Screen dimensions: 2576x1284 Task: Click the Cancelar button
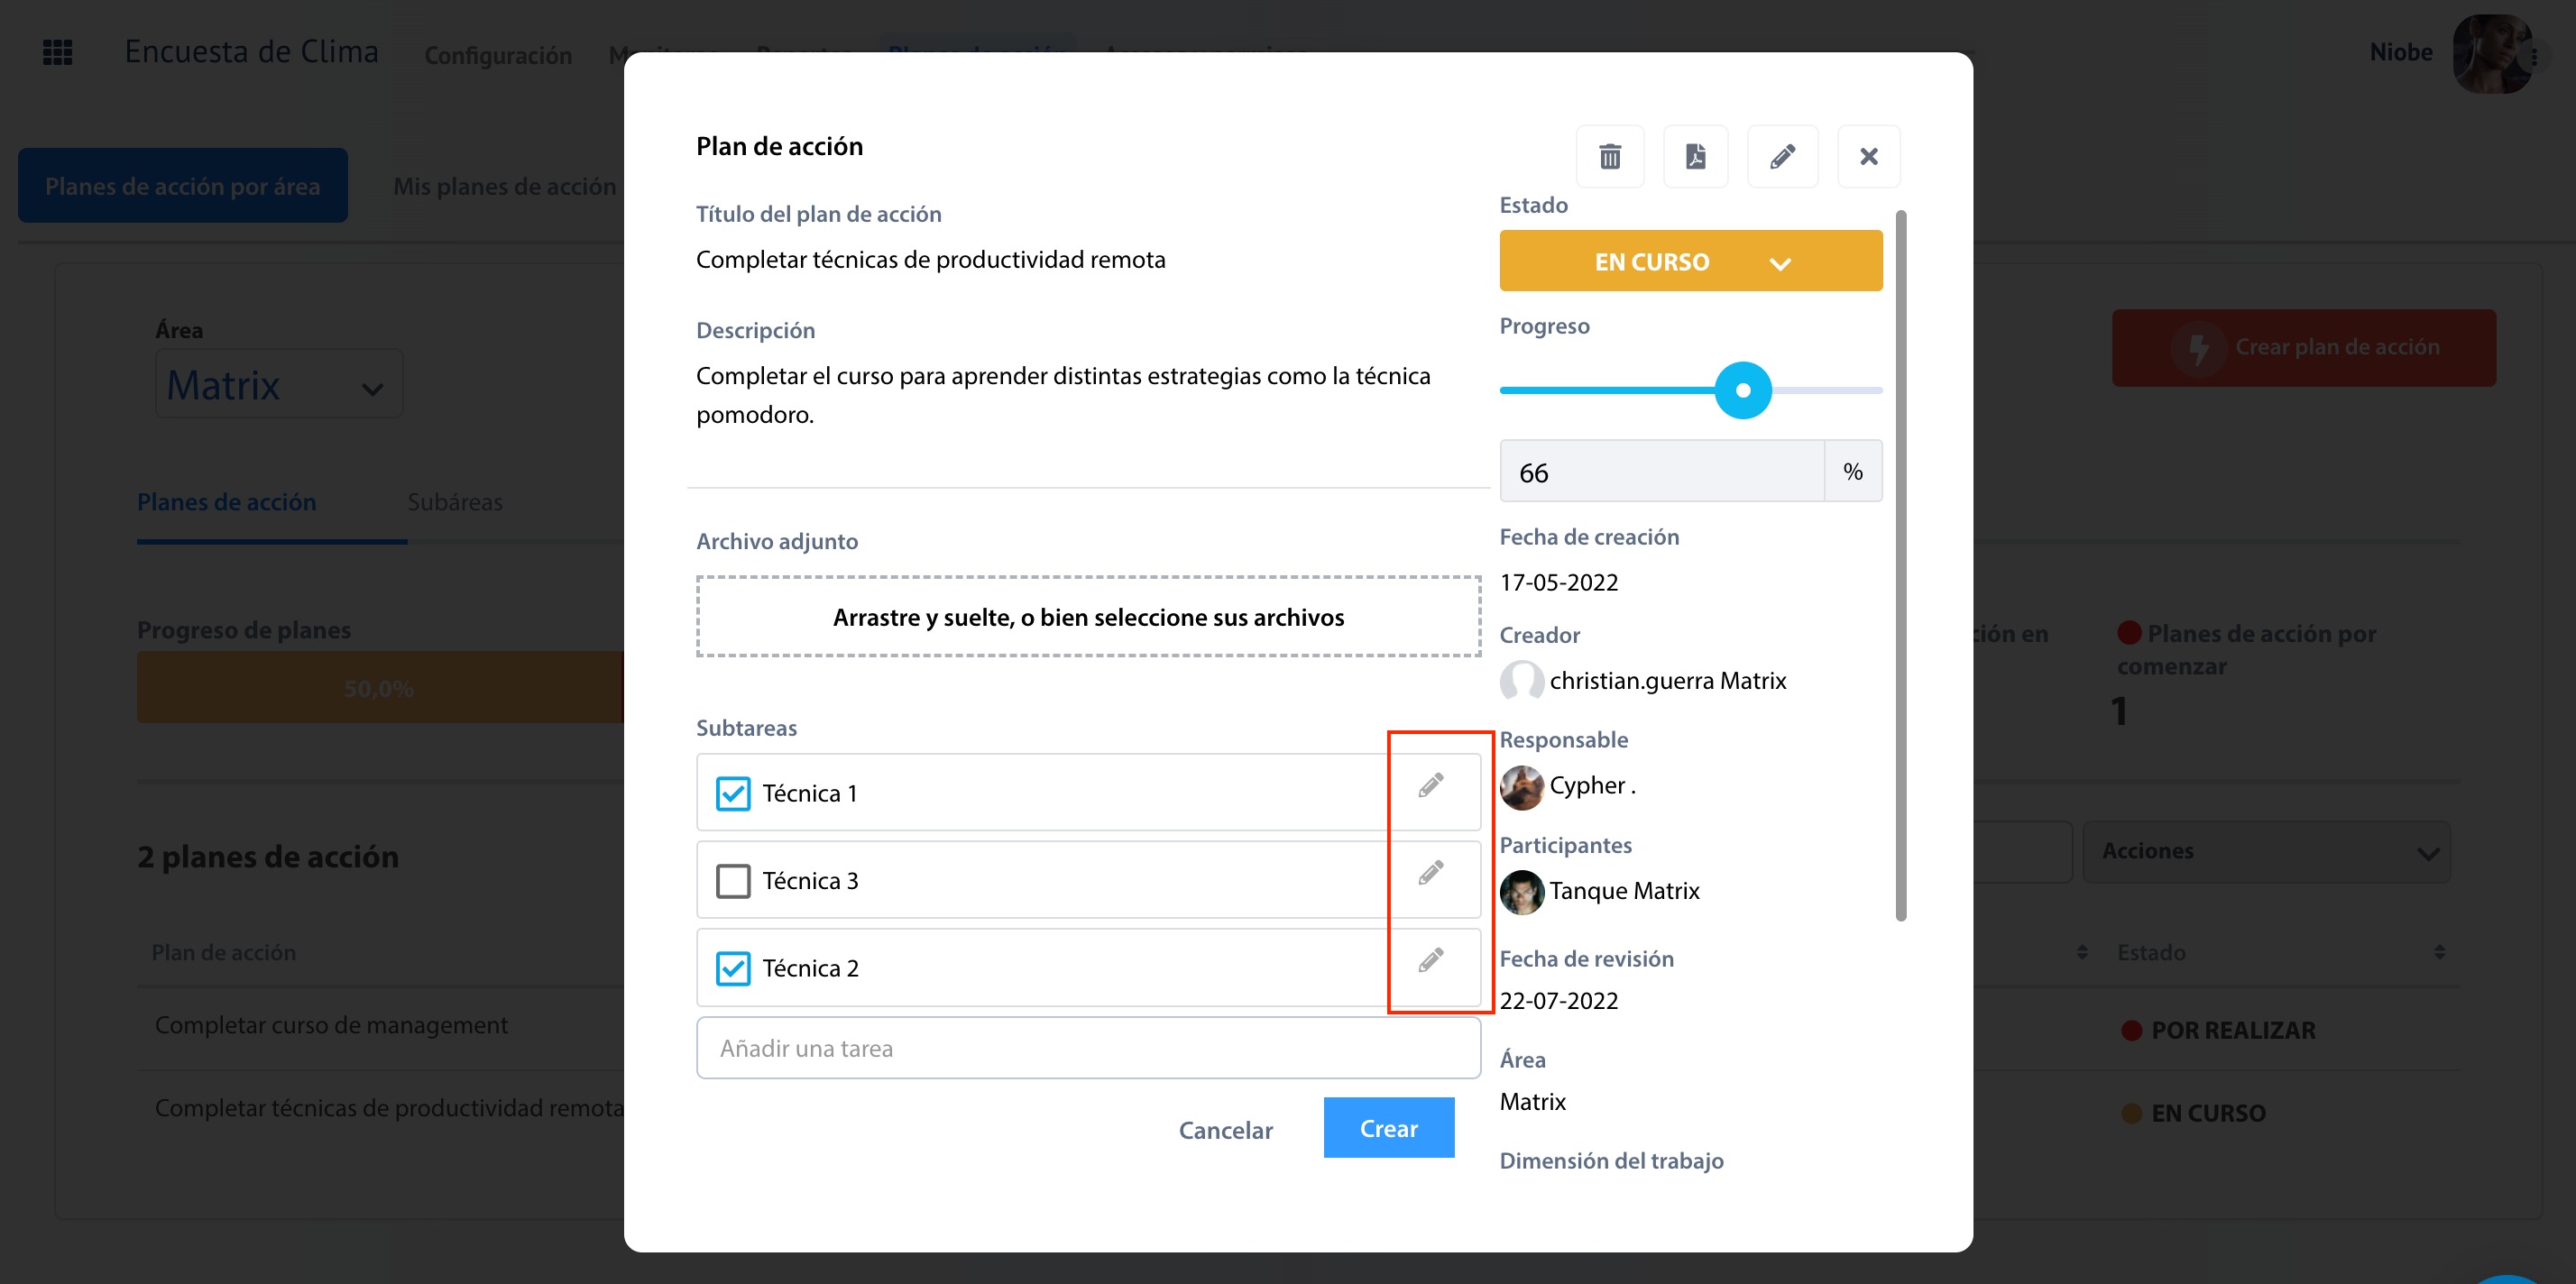click(x=1225, y=1129)
